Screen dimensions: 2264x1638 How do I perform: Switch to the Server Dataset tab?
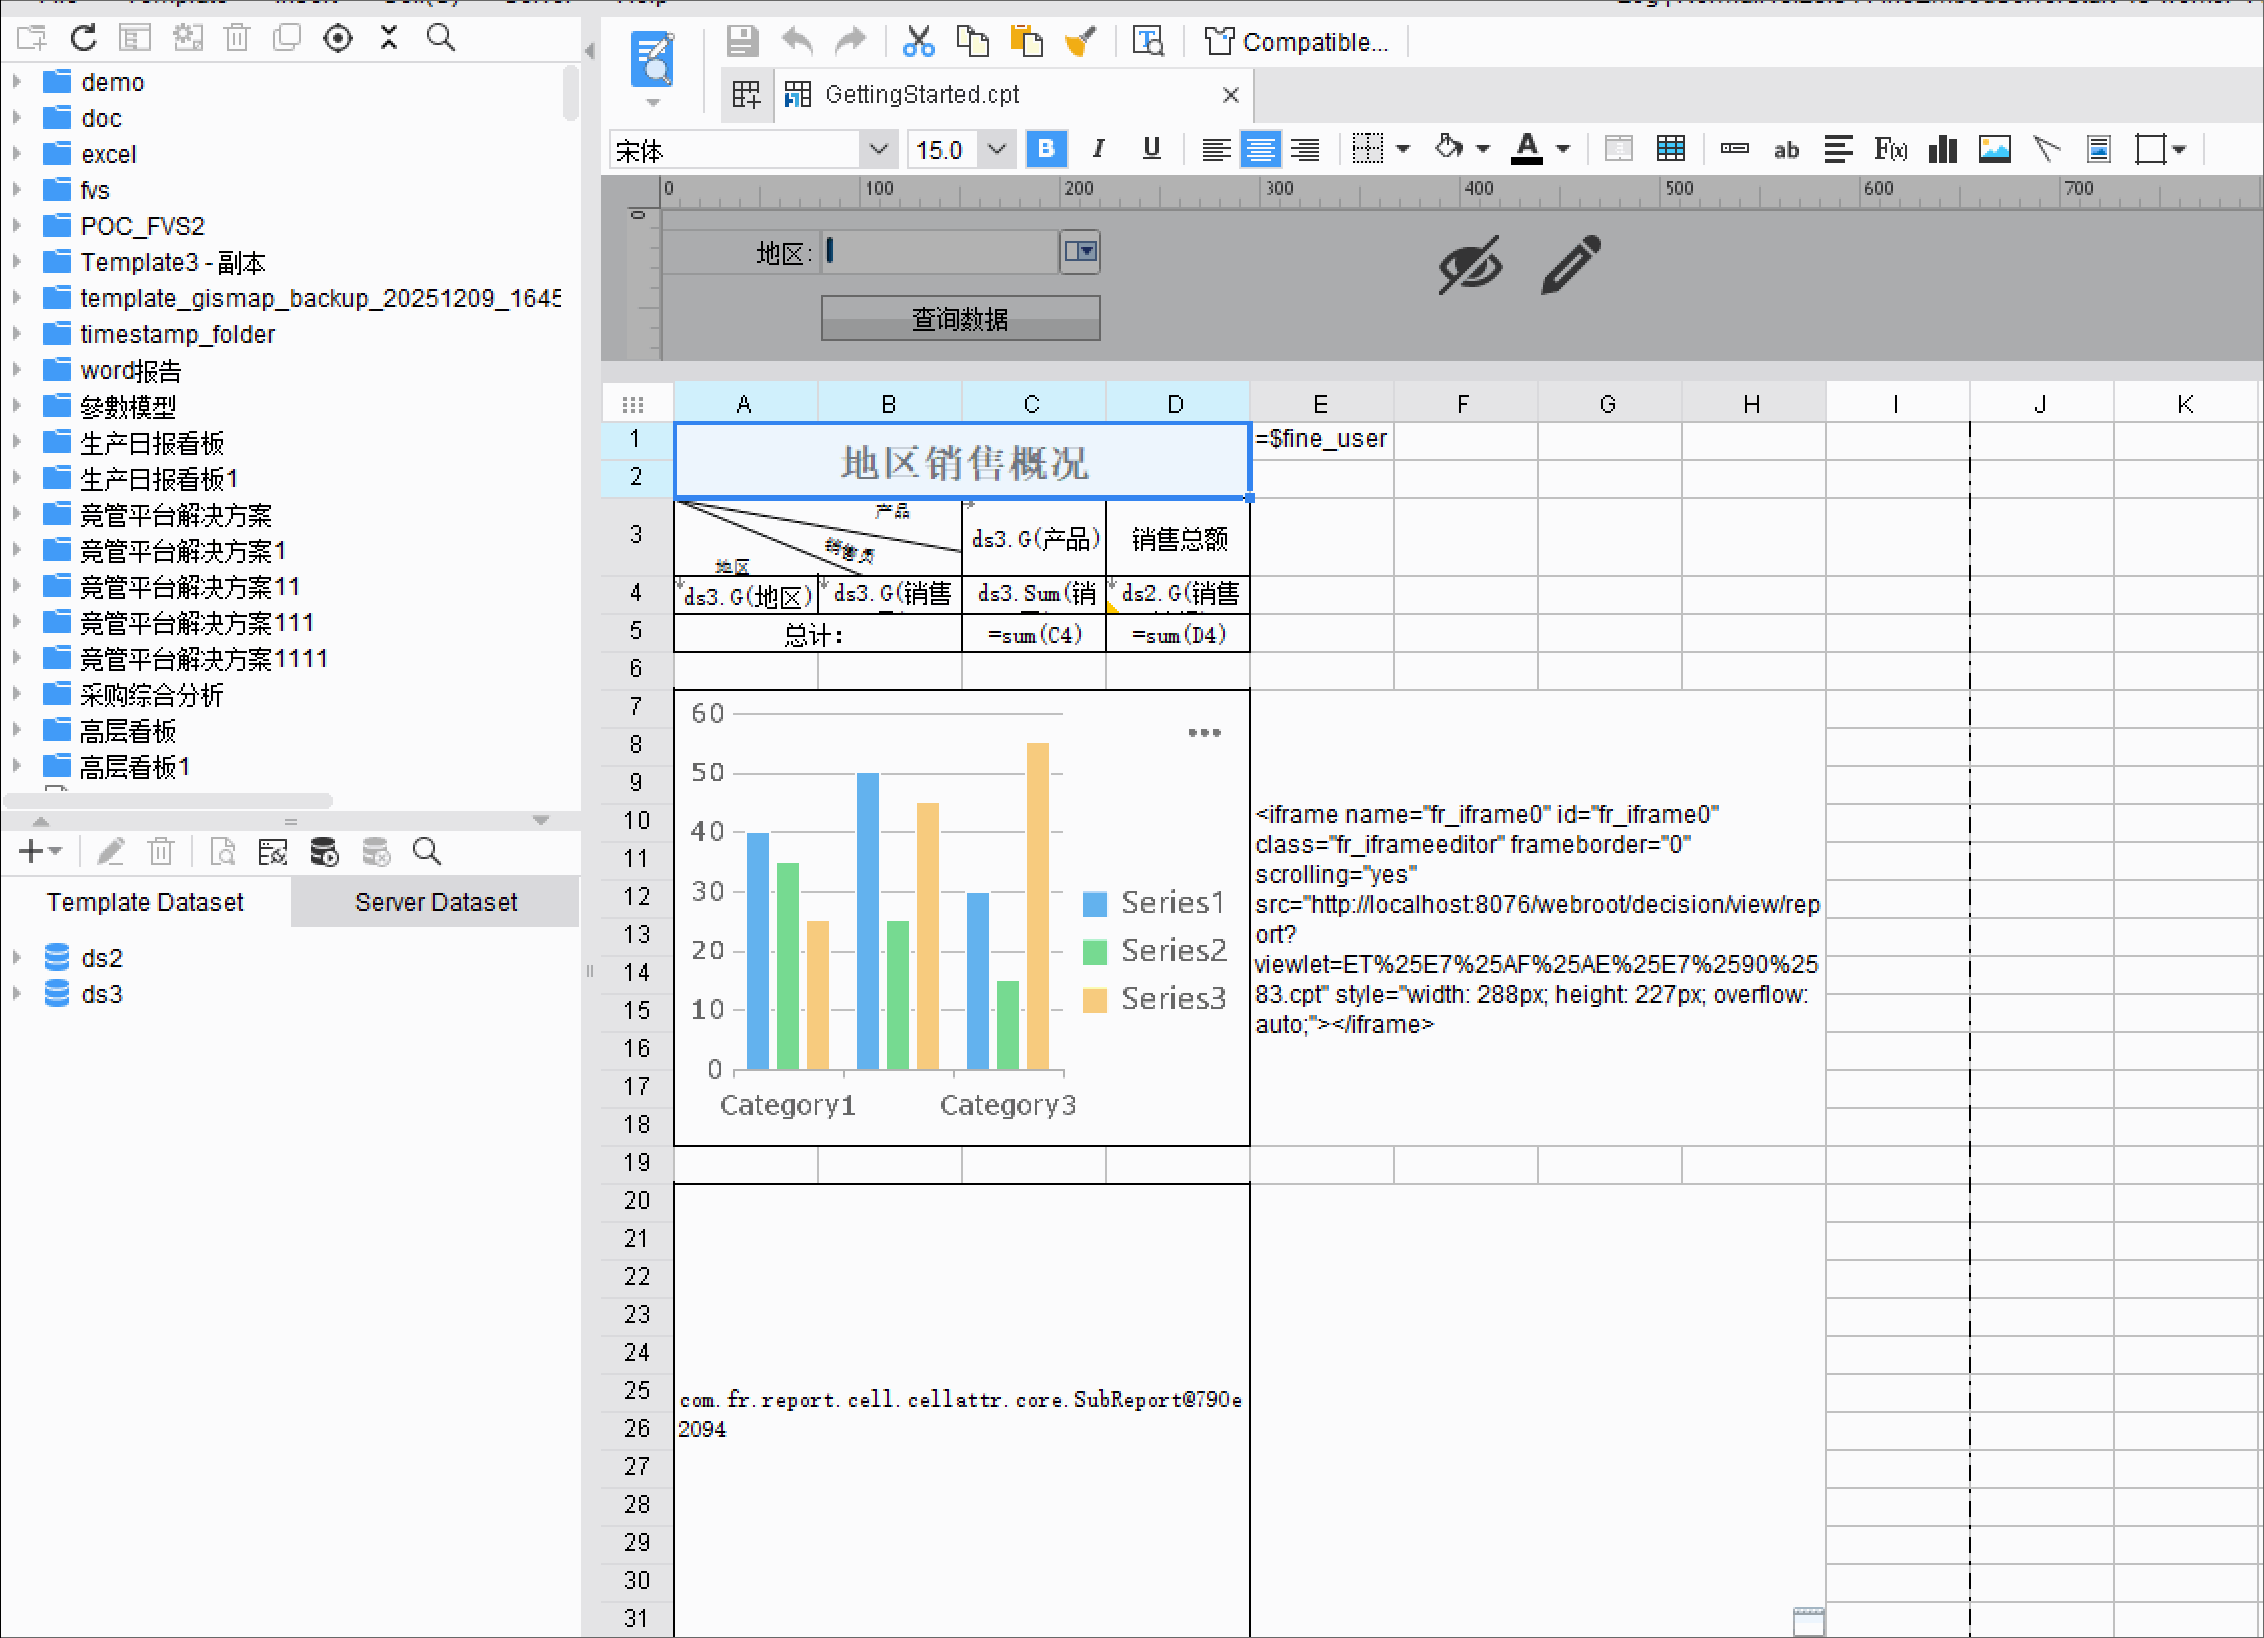(x=436, y=902)
